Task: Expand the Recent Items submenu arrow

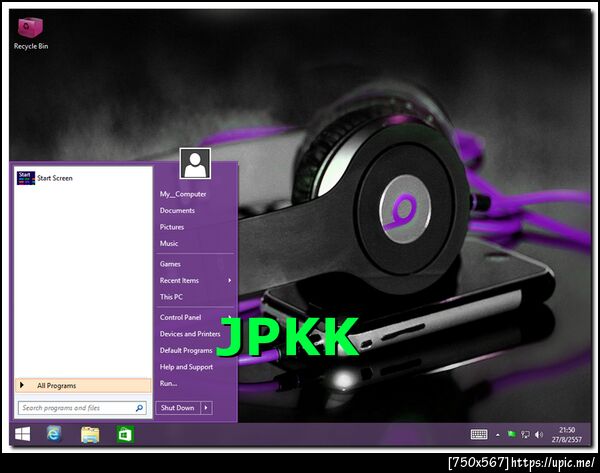Action: click(229, 281)
